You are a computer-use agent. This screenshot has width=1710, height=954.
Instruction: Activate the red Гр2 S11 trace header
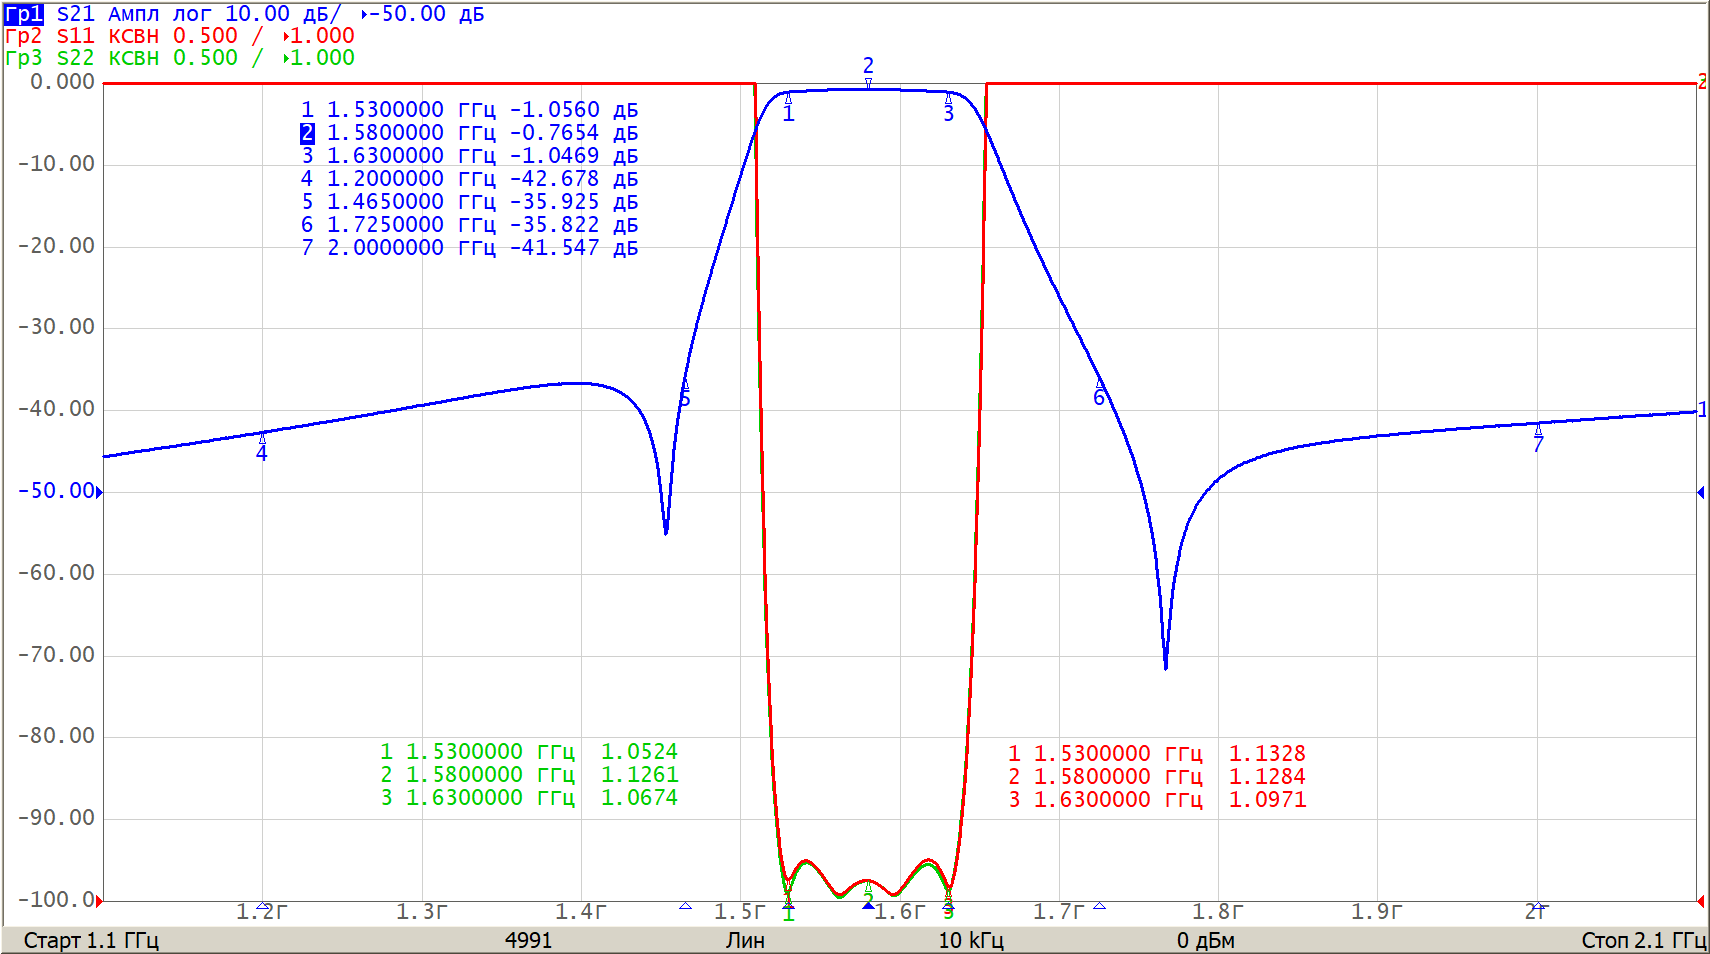click(80, 36)
